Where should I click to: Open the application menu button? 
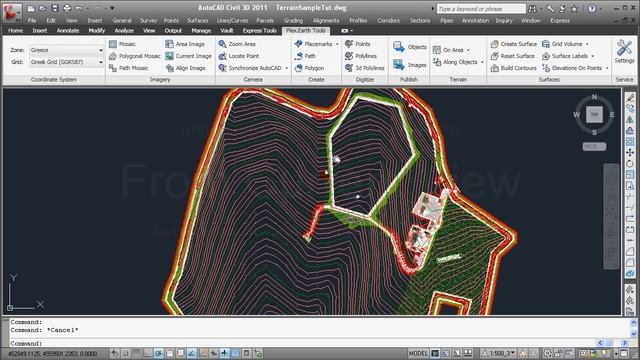click(12, 12)
